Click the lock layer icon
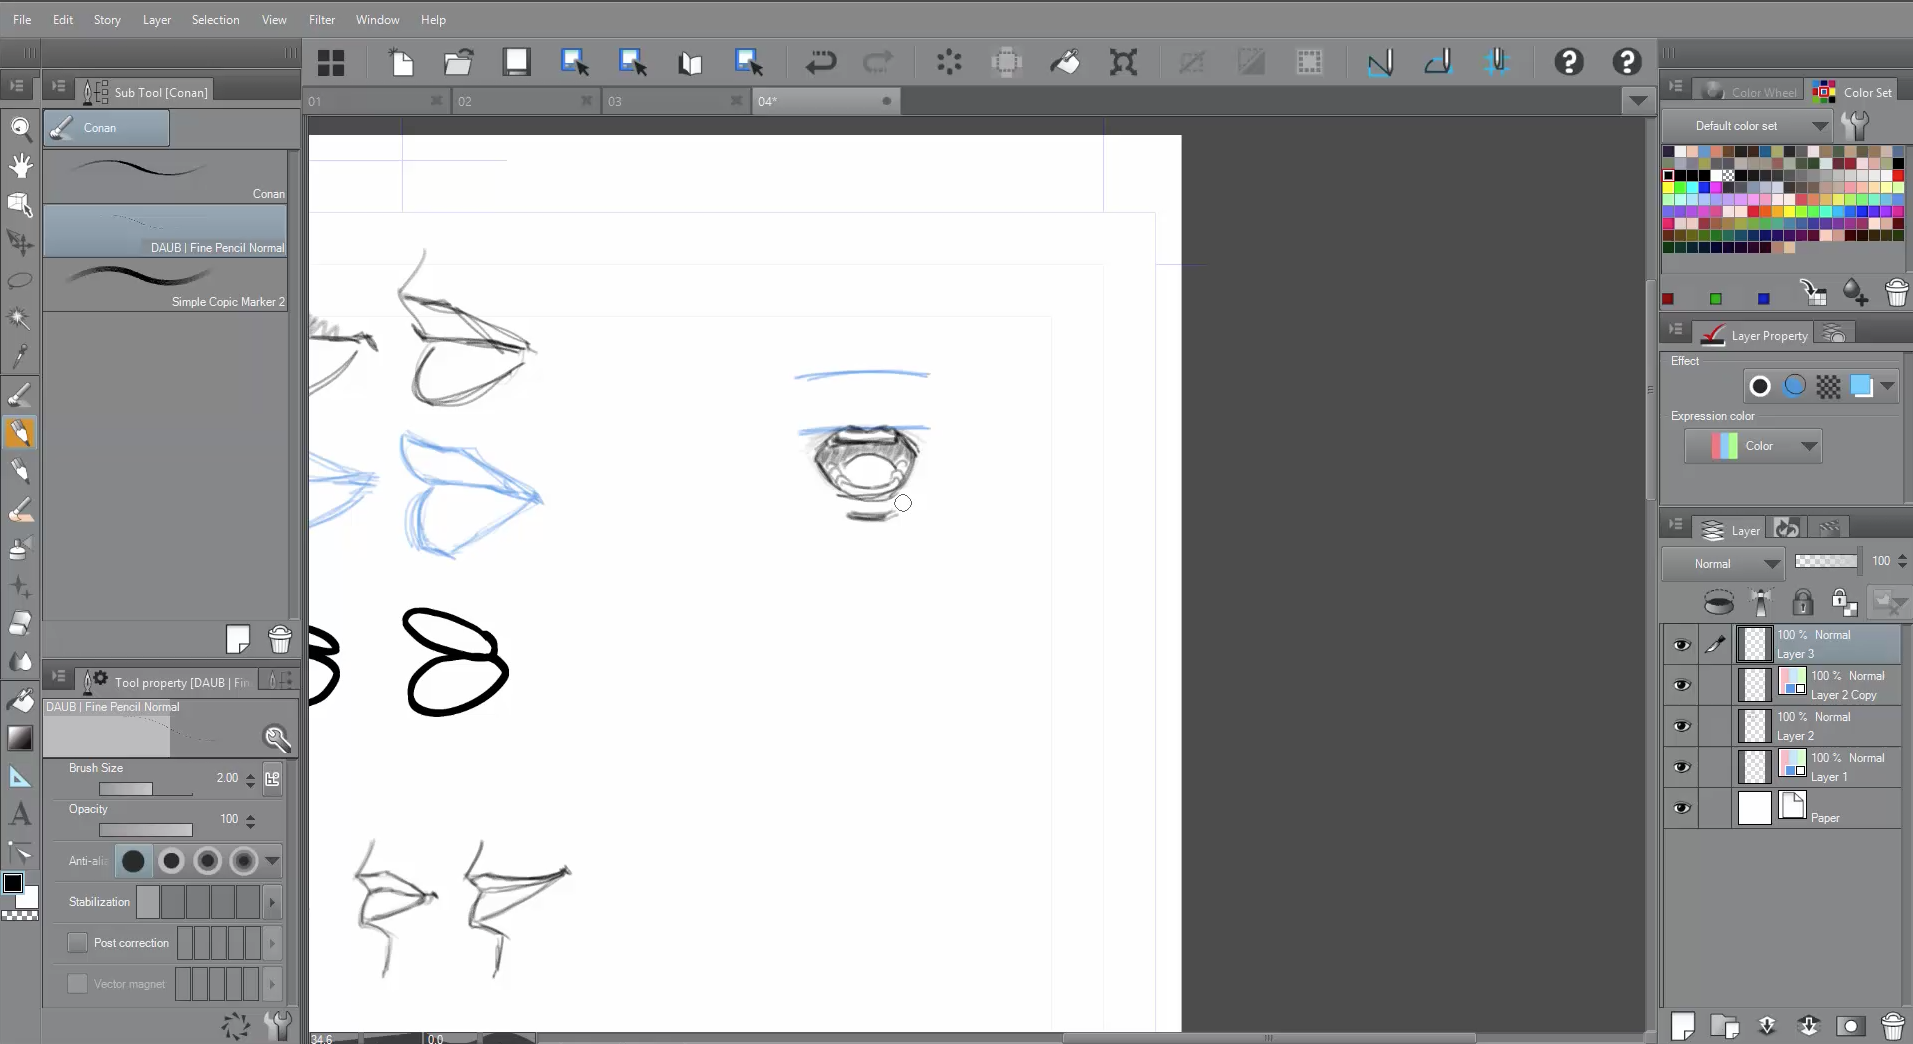Image resolution: width=1913 pixels, height=1044 pixels. tap(1802, 602)
